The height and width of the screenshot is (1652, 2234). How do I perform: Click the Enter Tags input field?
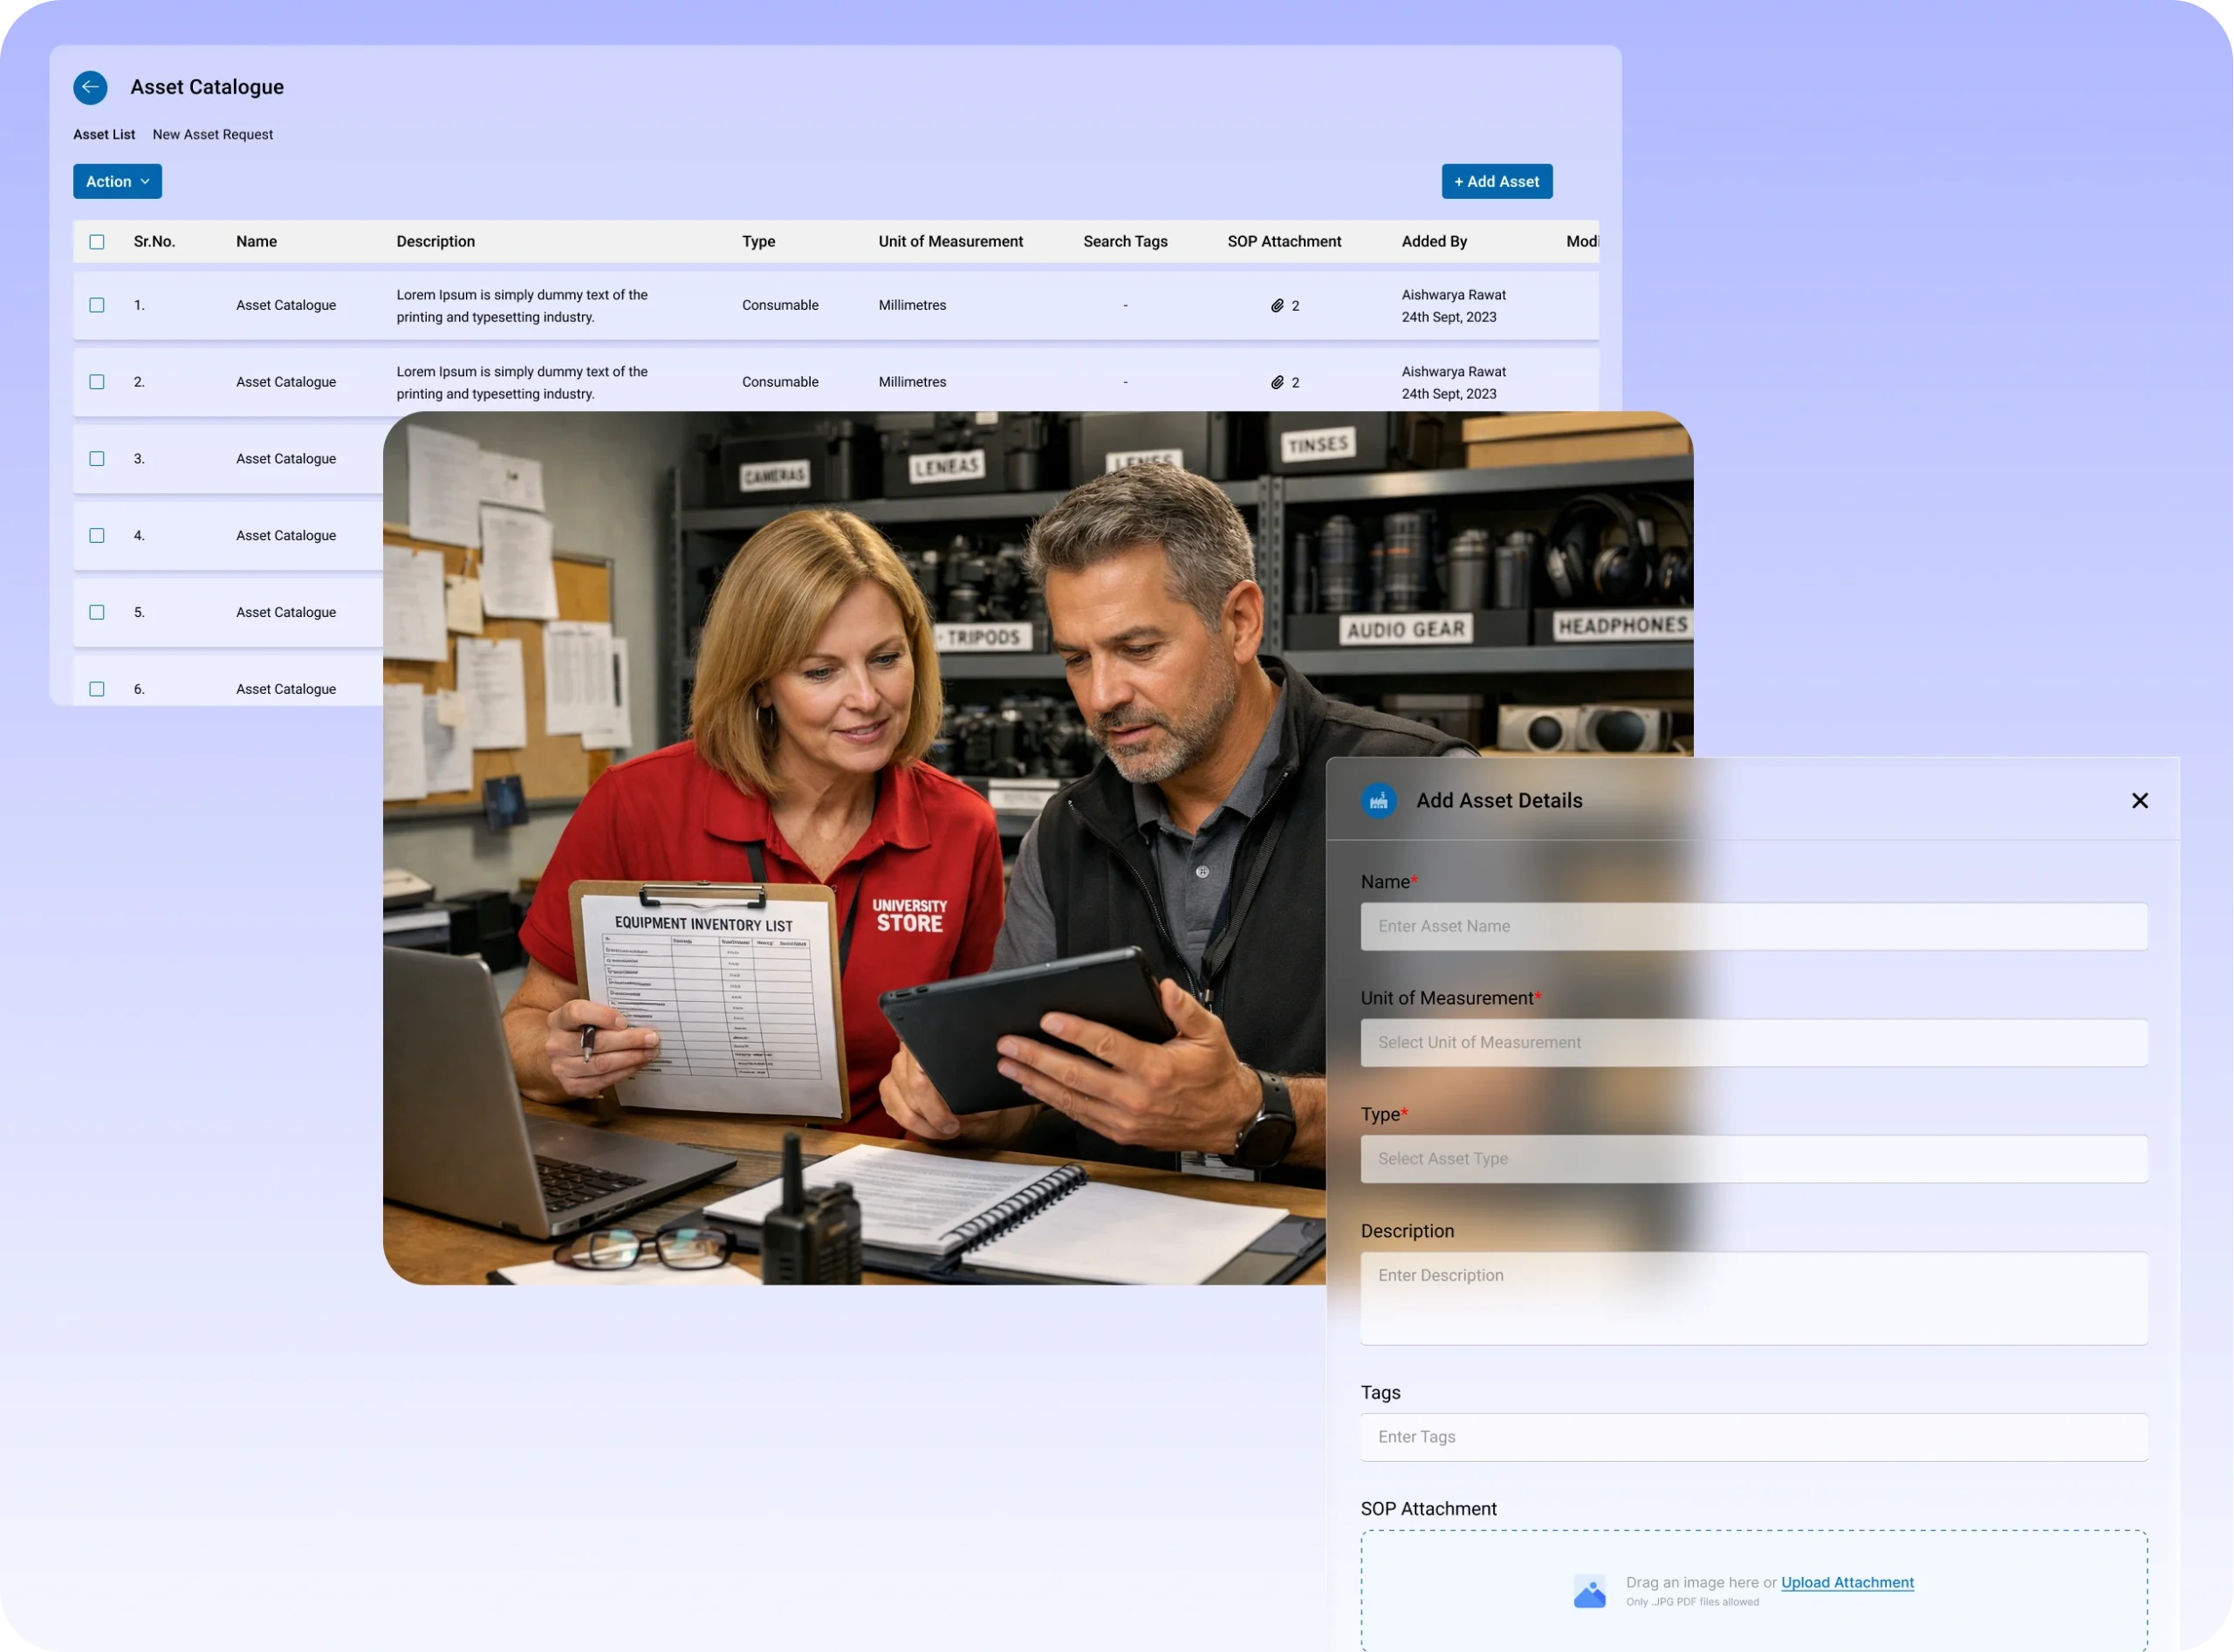[x=1753, y=1437]
